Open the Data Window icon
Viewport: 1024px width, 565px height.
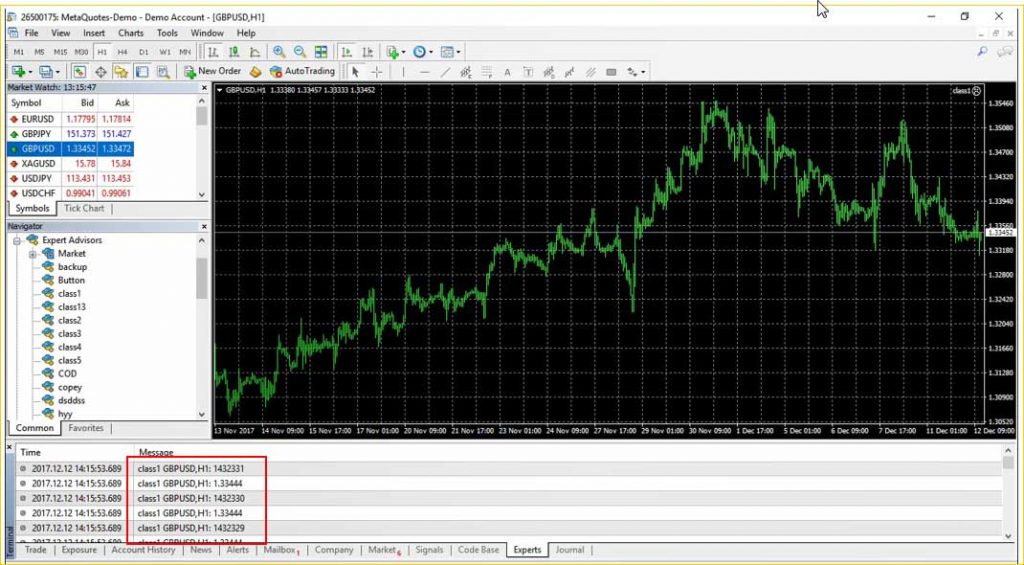click(101, 72)
